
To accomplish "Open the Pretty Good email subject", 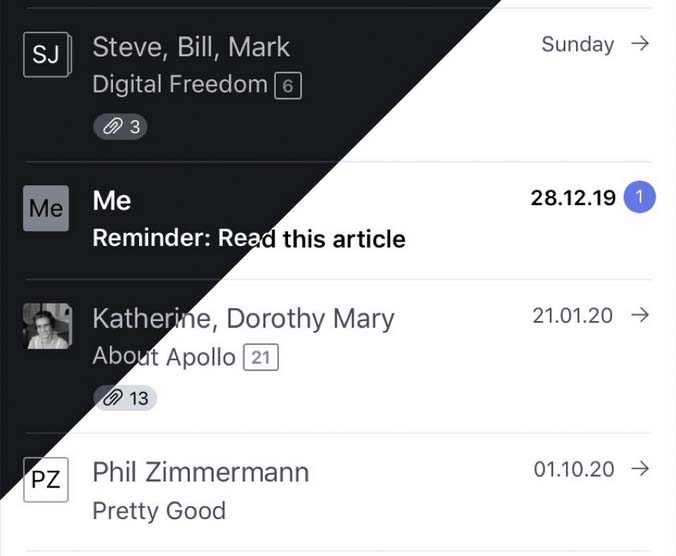I will pos(159,511).
